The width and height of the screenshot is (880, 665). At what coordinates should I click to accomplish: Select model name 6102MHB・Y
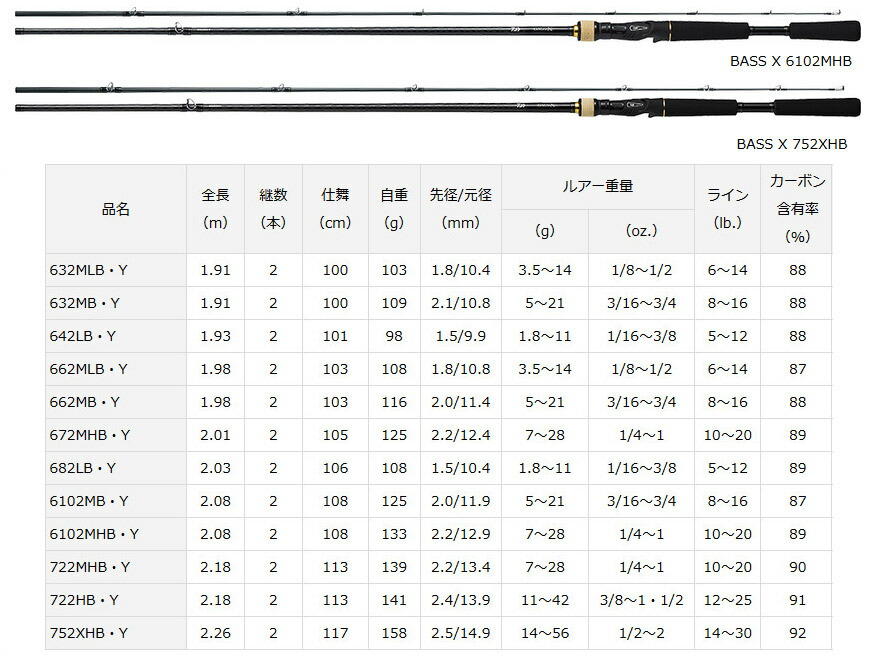(x=94, y=534)
